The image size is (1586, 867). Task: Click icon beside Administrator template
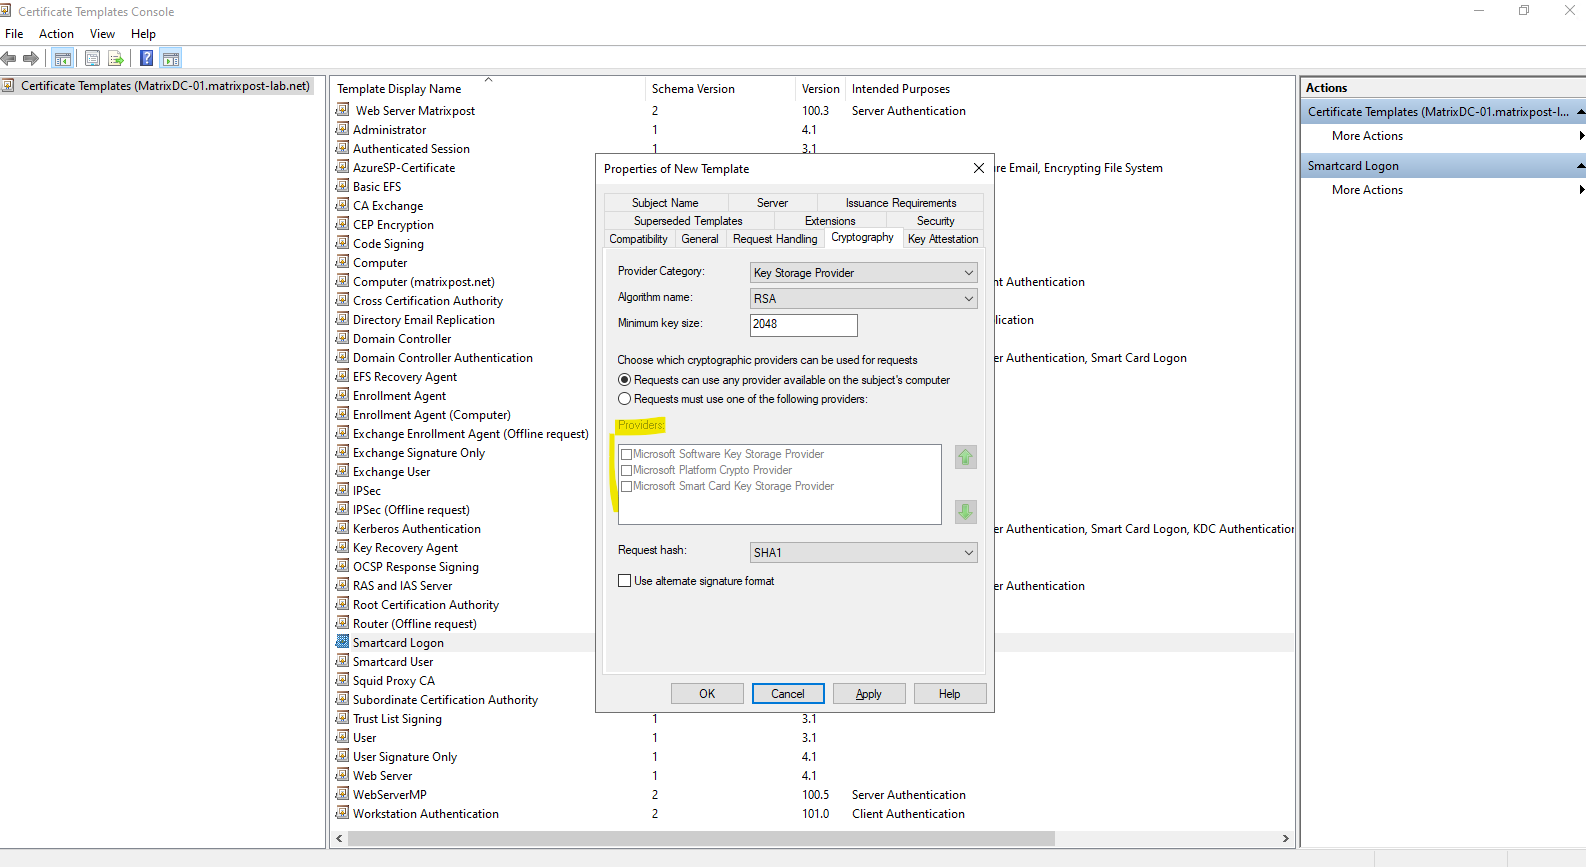point(342,129)
